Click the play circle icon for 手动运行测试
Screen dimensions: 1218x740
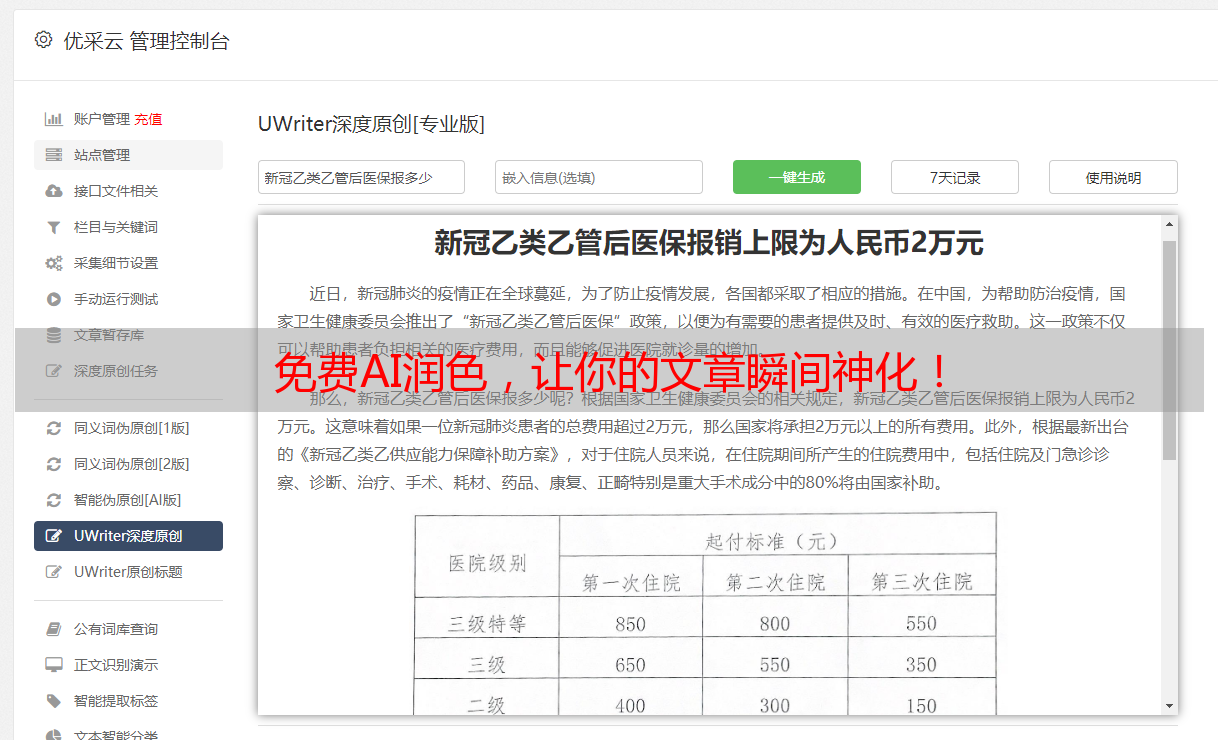coord(54,299)
